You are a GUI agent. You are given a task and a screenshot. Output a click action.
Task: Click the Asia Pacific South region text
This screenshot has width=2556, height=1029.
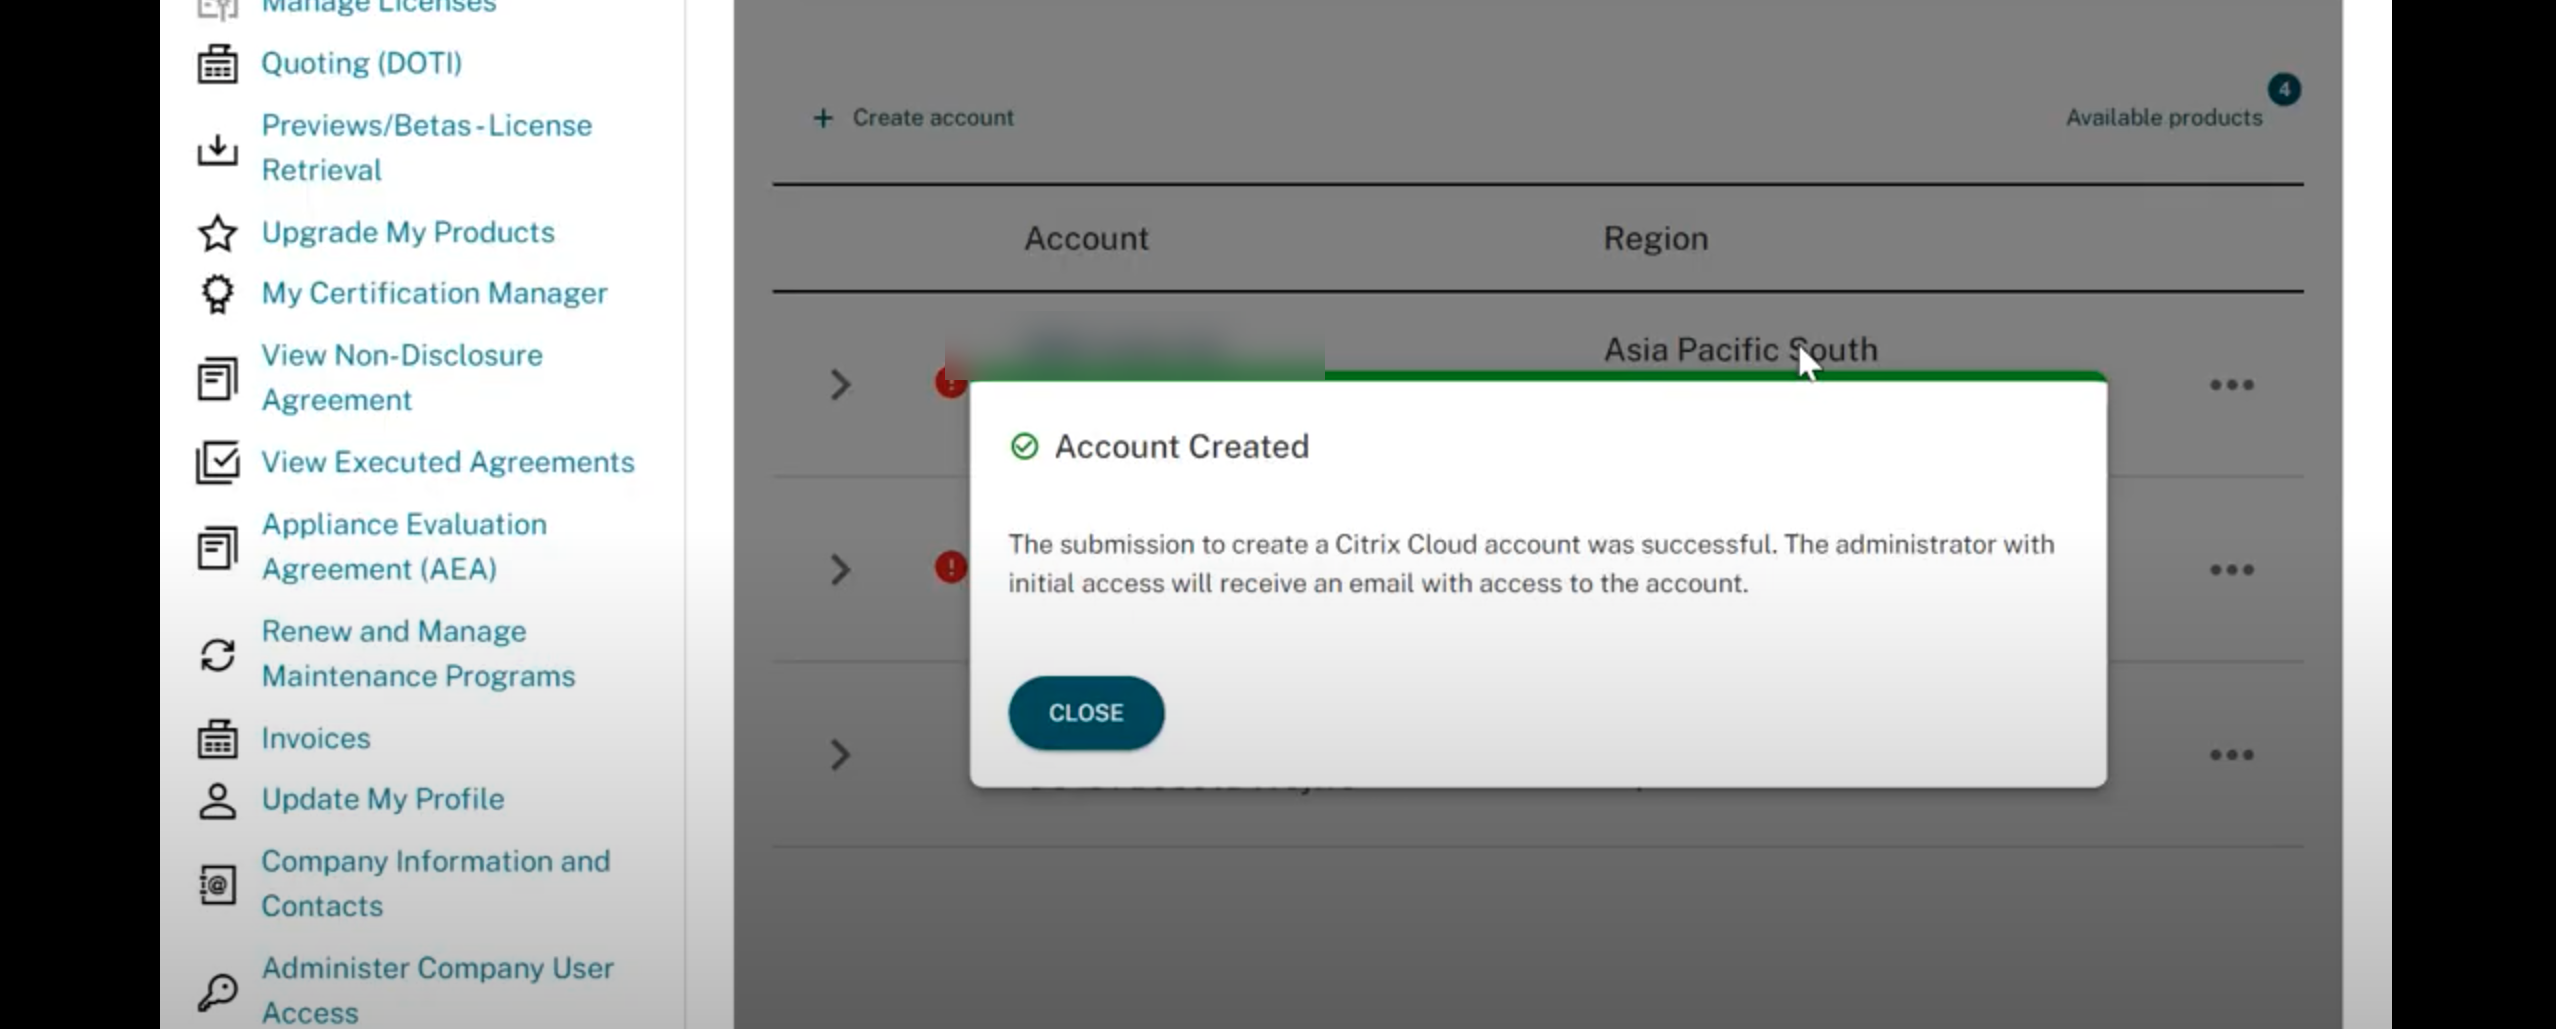tap(1741, 349)
